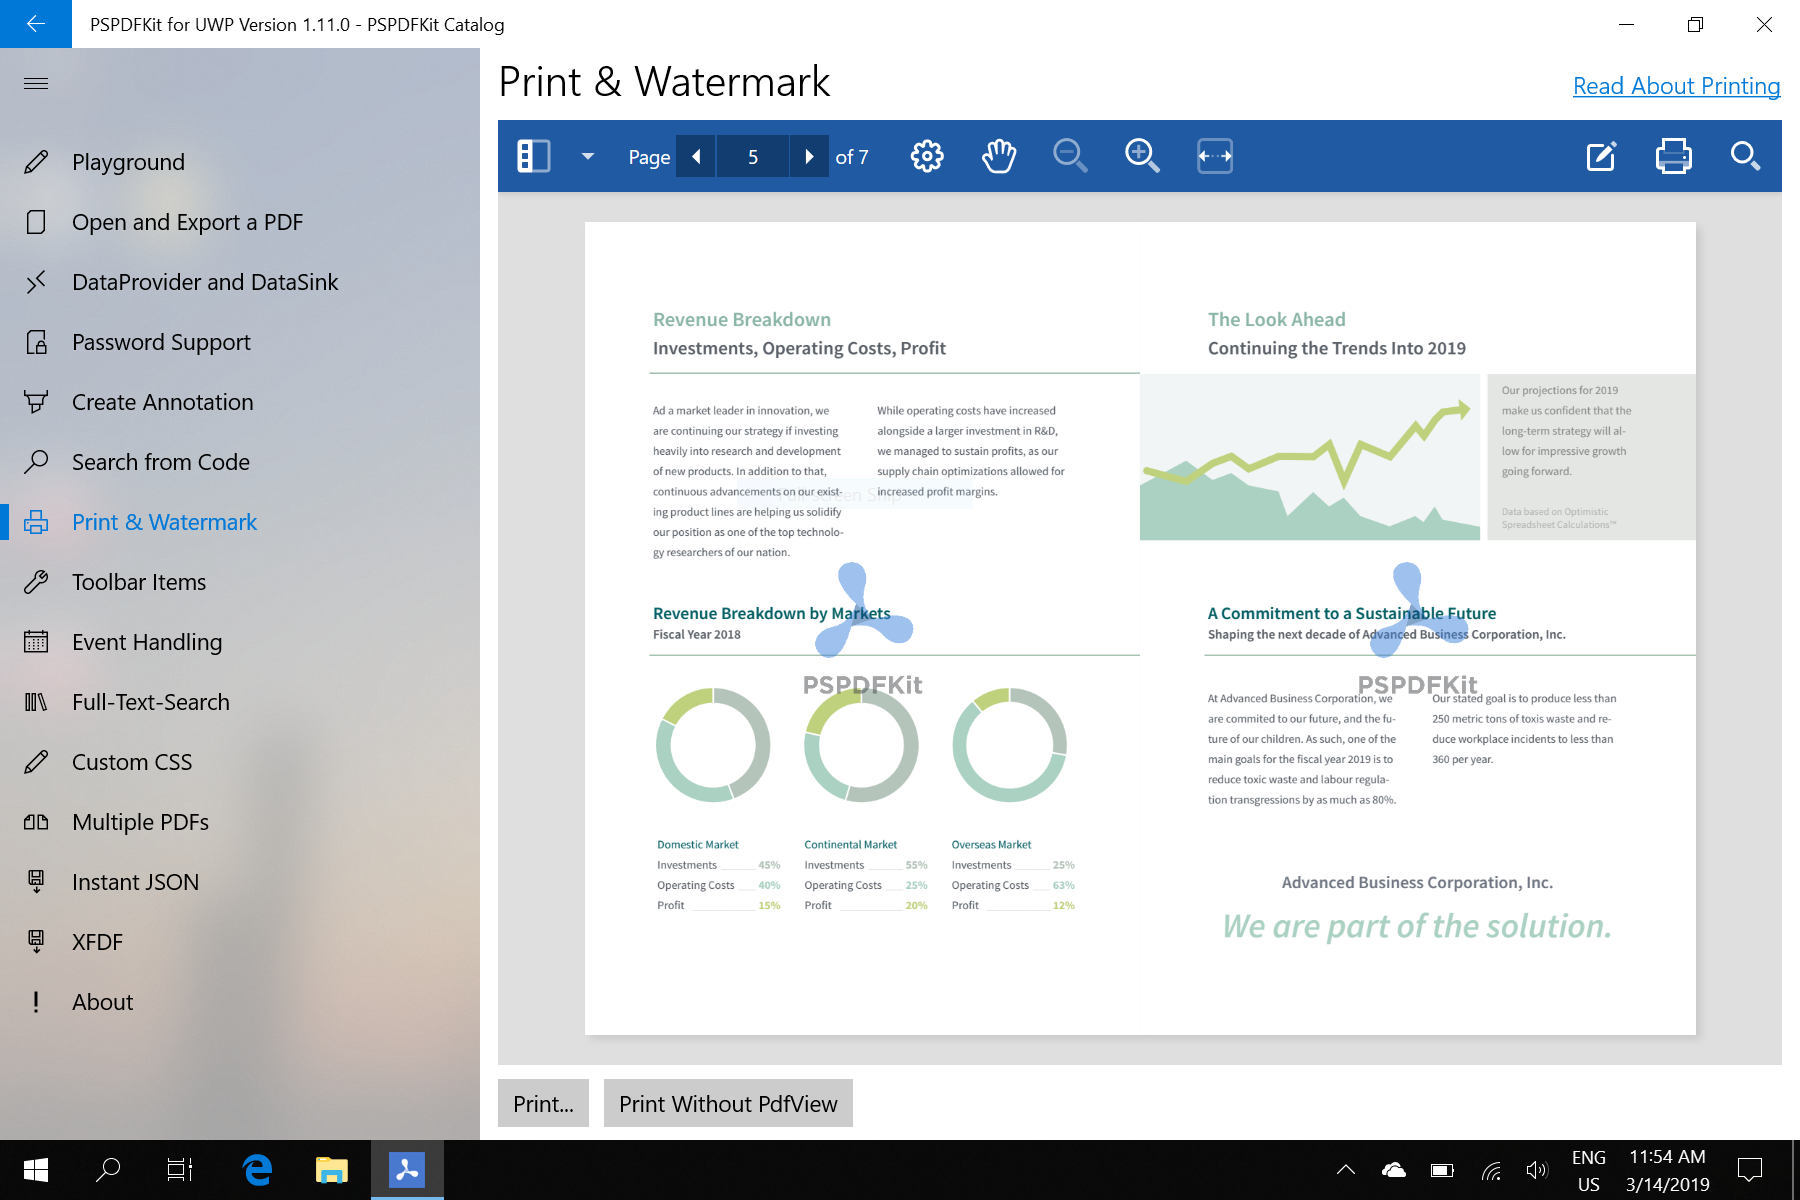Viewport: 1800px width, 1200px height.
Task: Expand the sidebar layout dropdown arrow
Action: point(588,156)
